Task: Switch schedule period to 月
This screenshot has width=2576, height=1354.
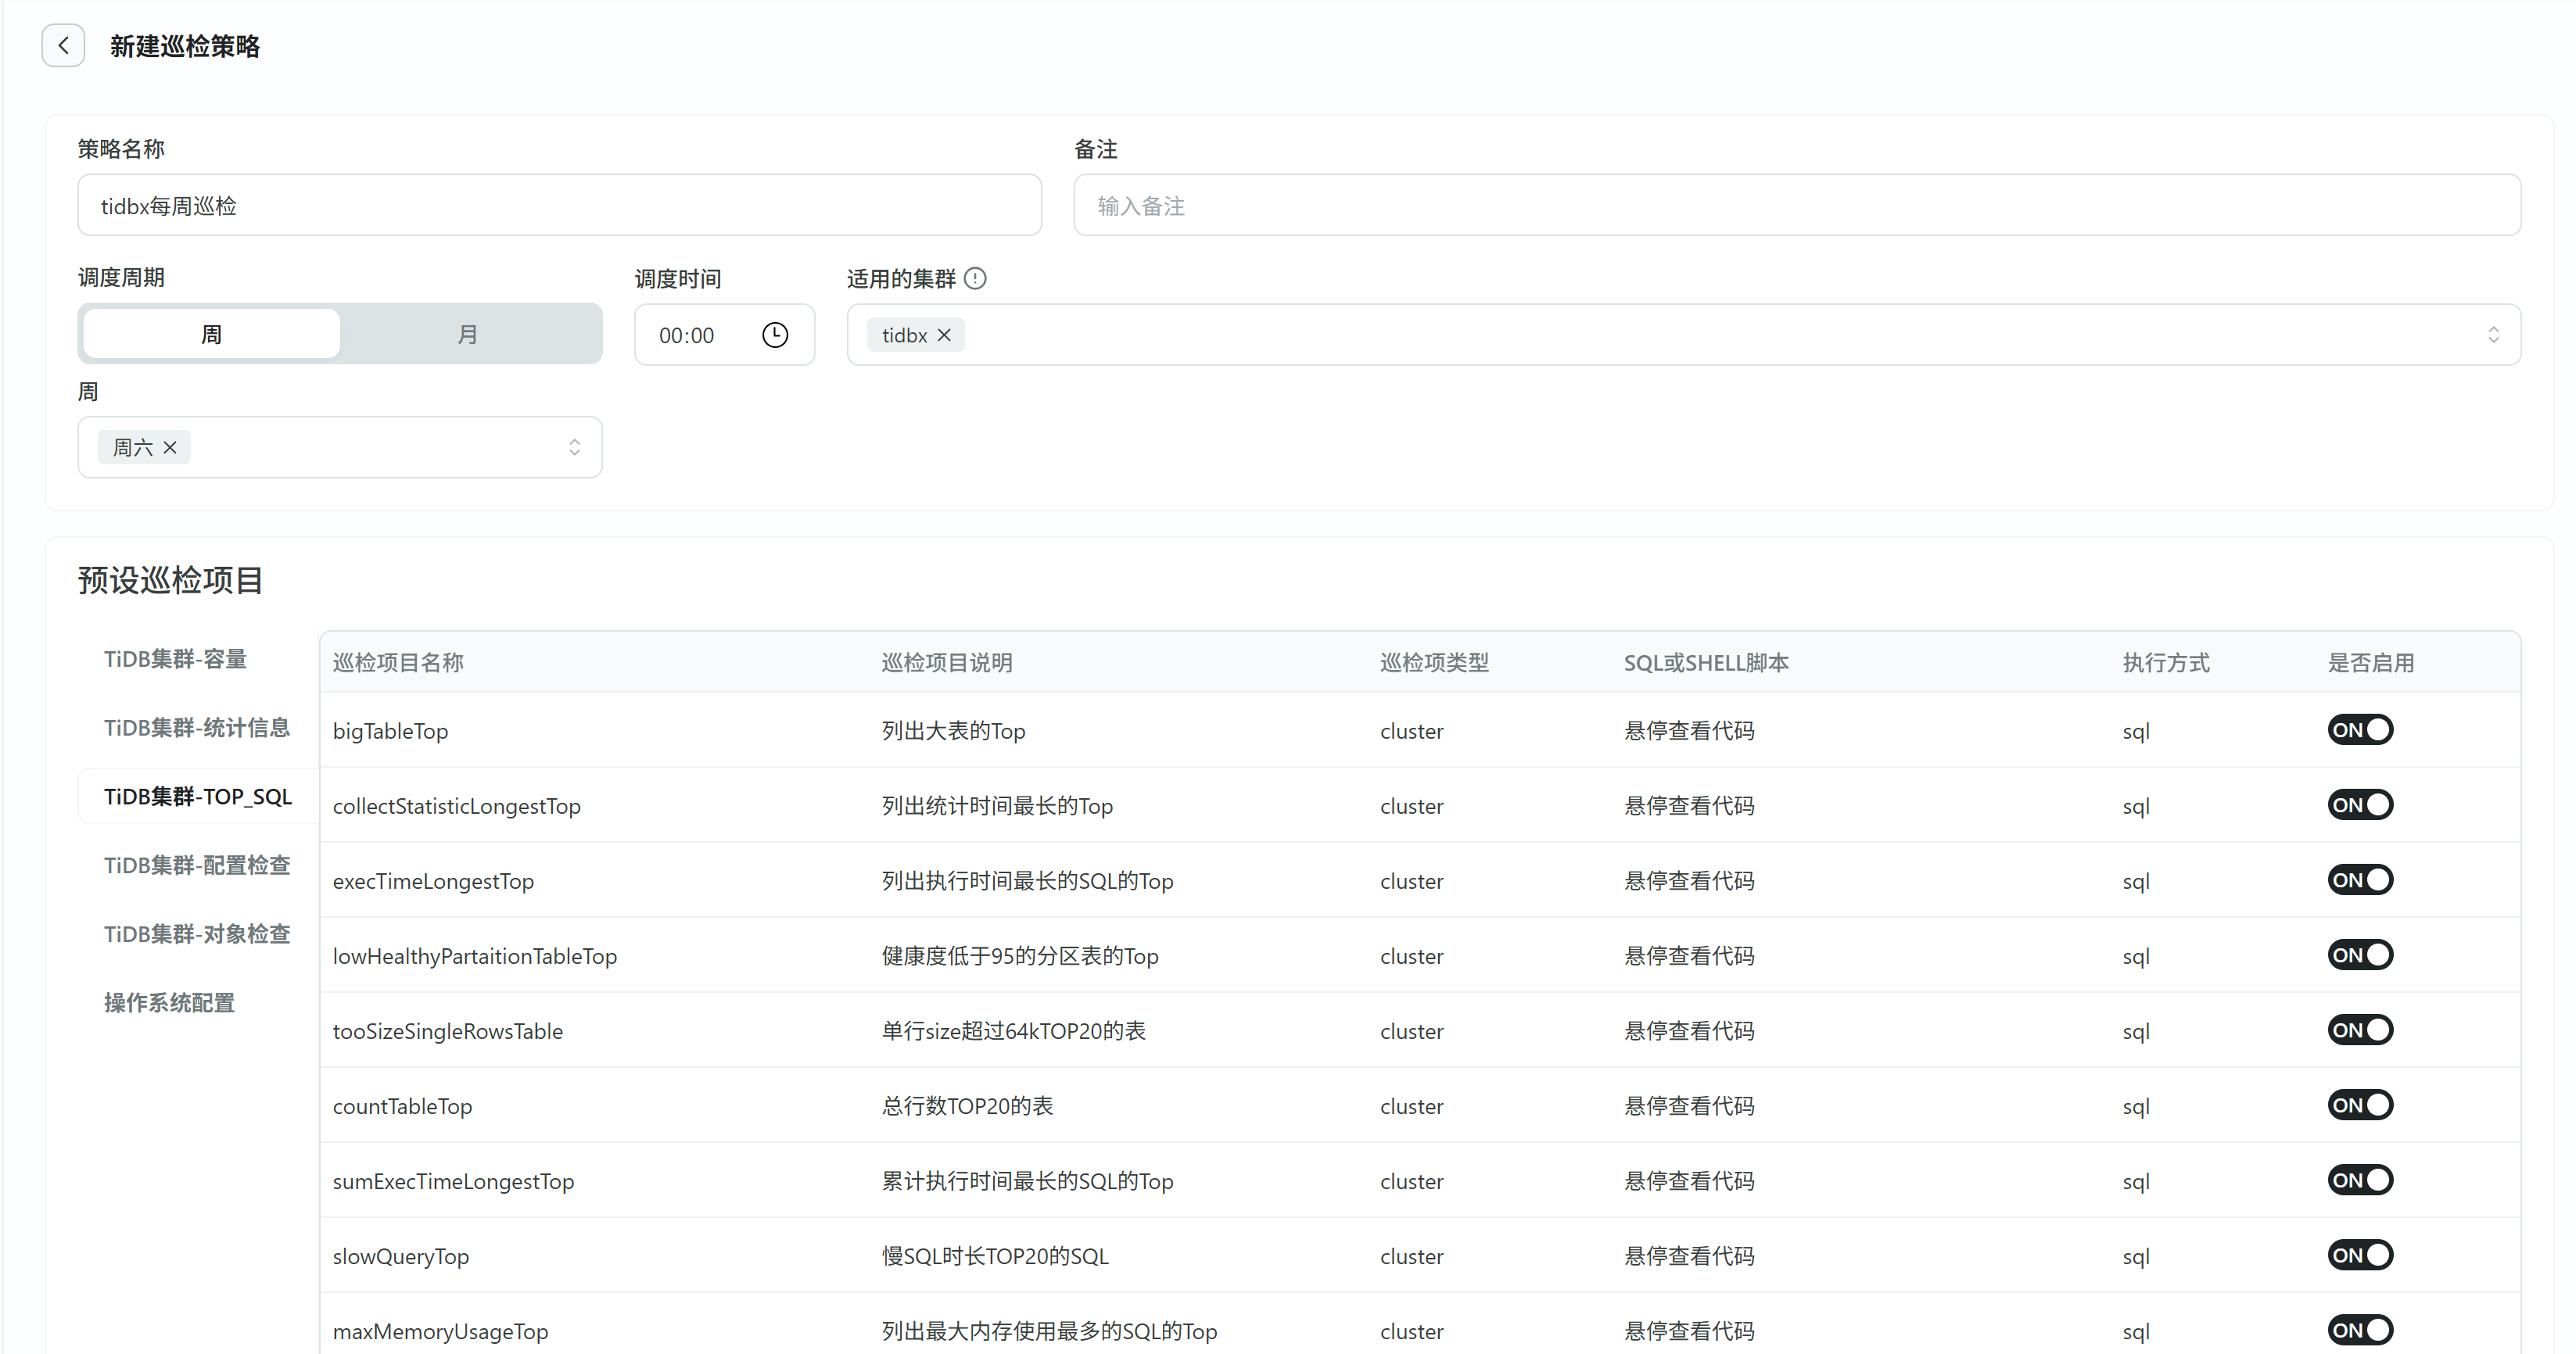Action: [468, 335]
